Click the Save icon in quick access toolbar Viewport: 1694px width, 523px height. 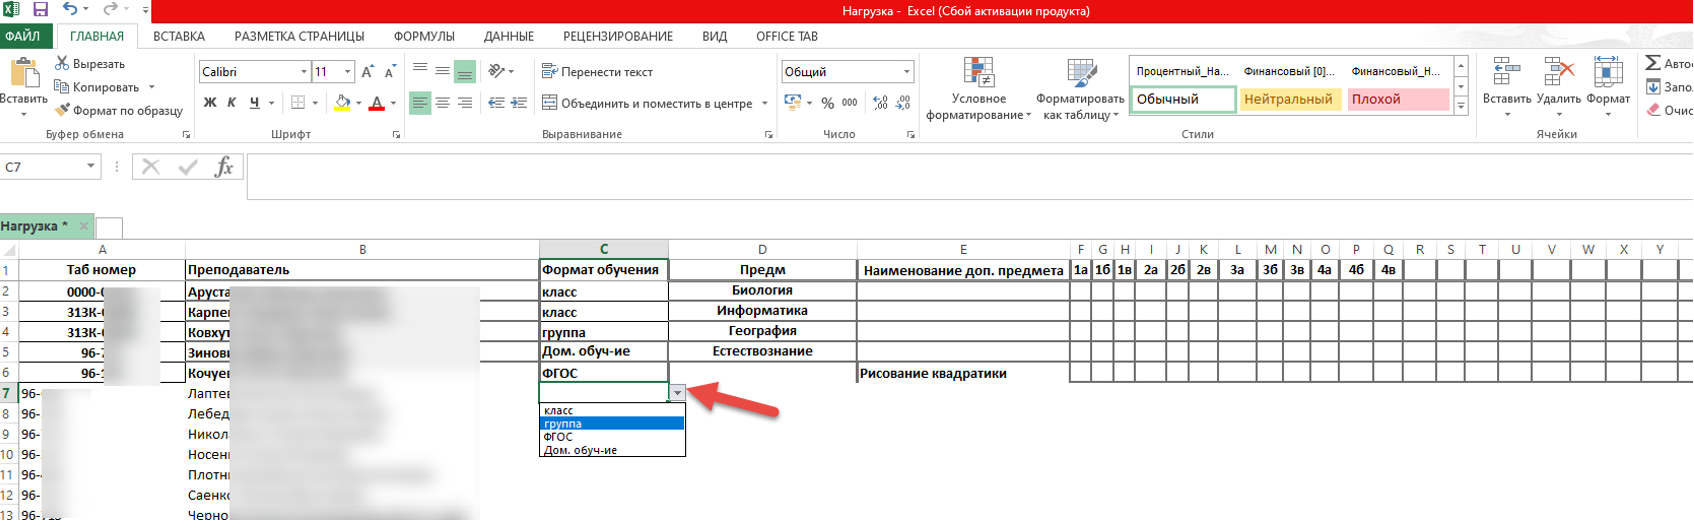pyautogui.click(x=41, y=10)
